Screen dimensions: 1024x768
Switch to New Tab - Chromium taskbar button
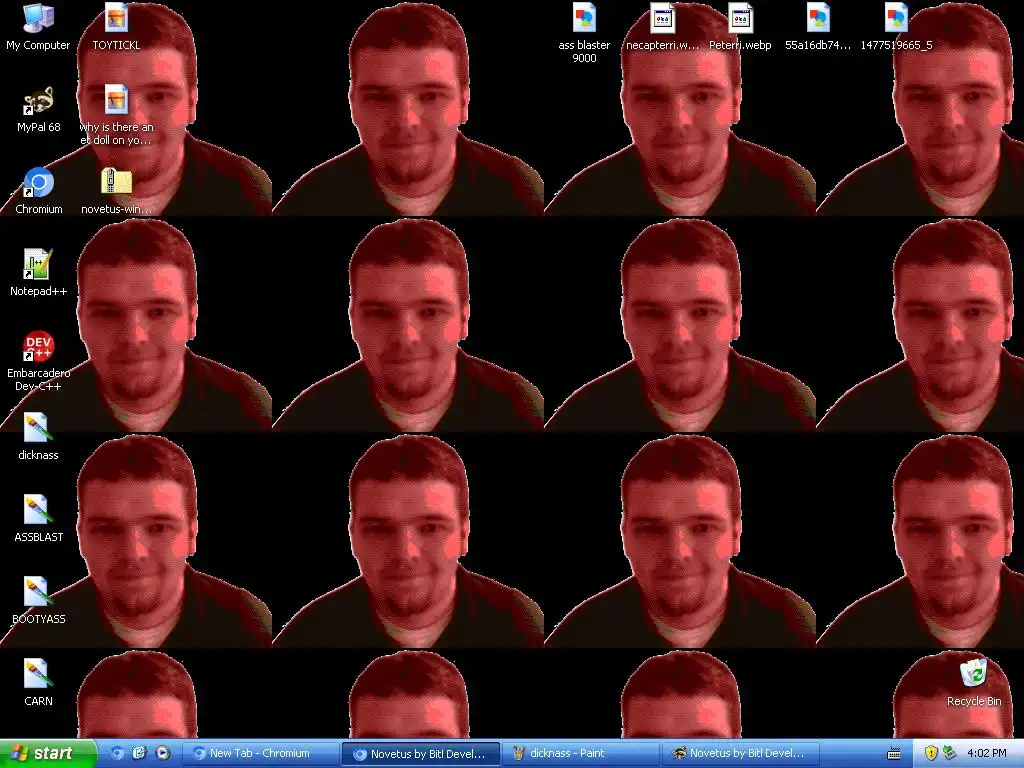pos(260,754)
